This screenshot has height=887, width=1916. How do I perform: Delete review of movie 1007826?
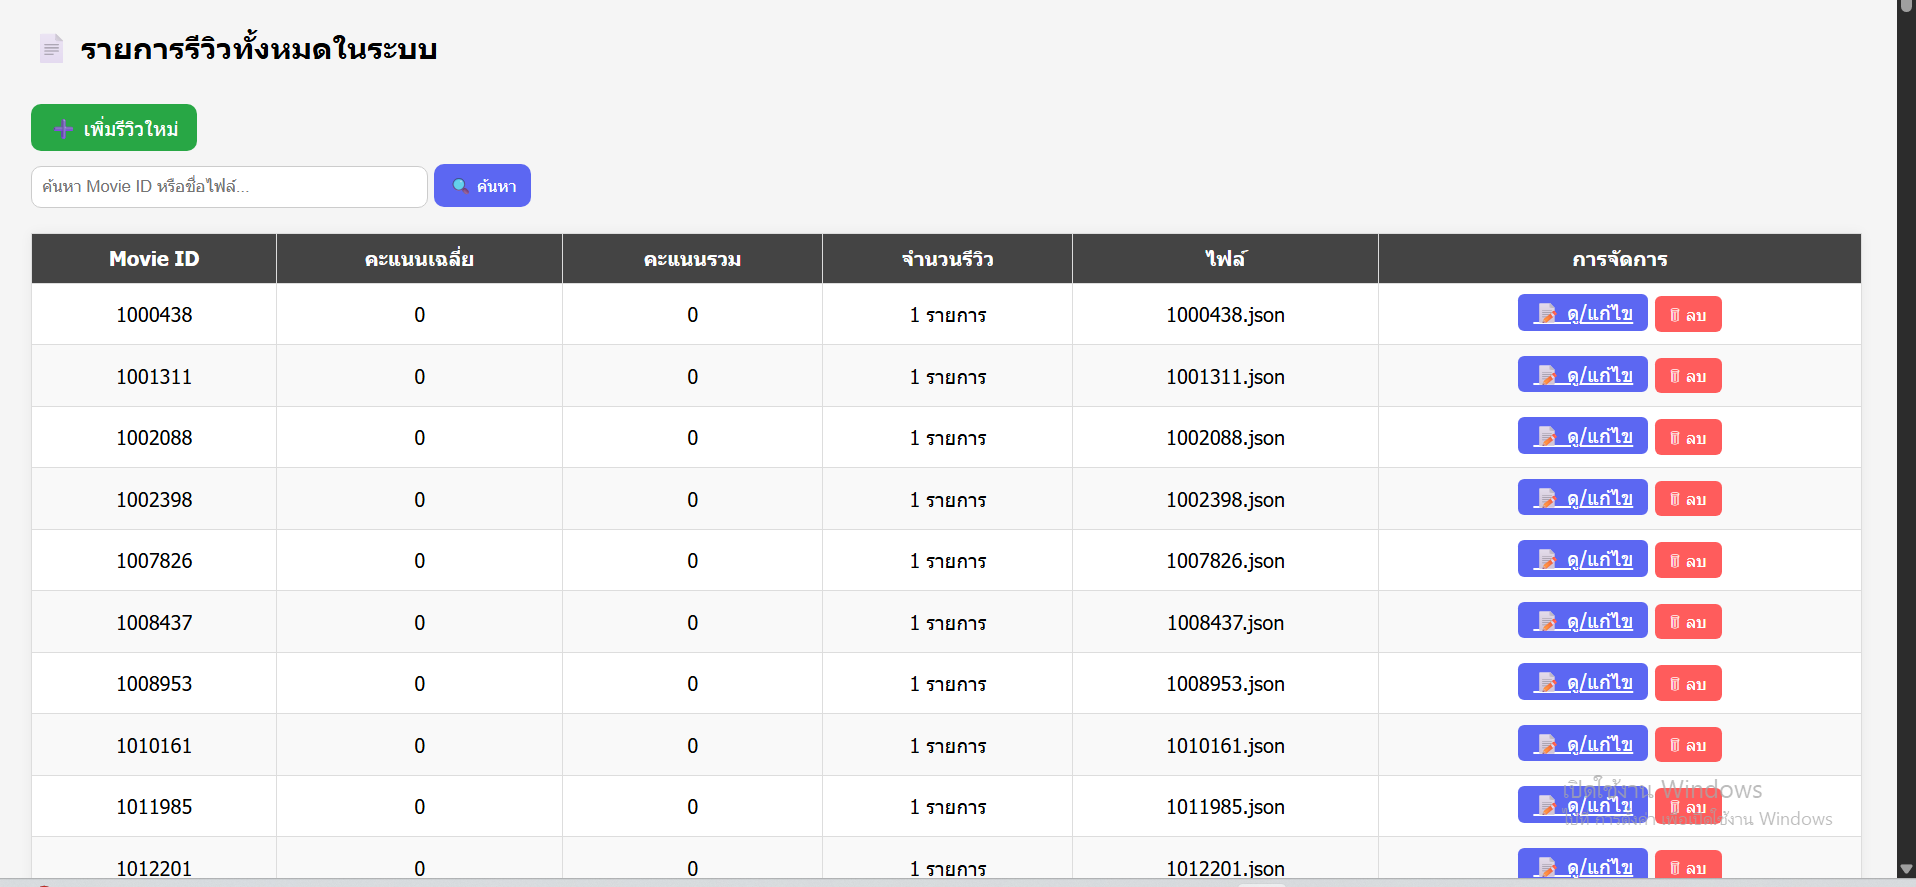pyautogui.click(x=1688, y=561)
